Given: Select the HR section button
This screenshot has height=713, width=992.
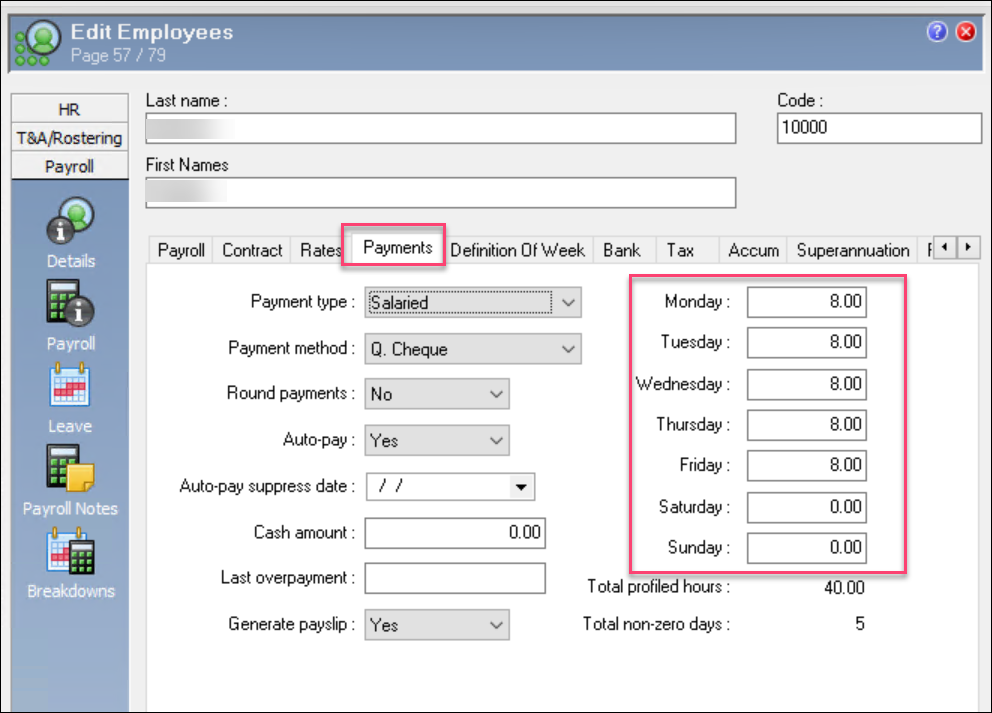Looking at the screenshot, I should 70,109.
